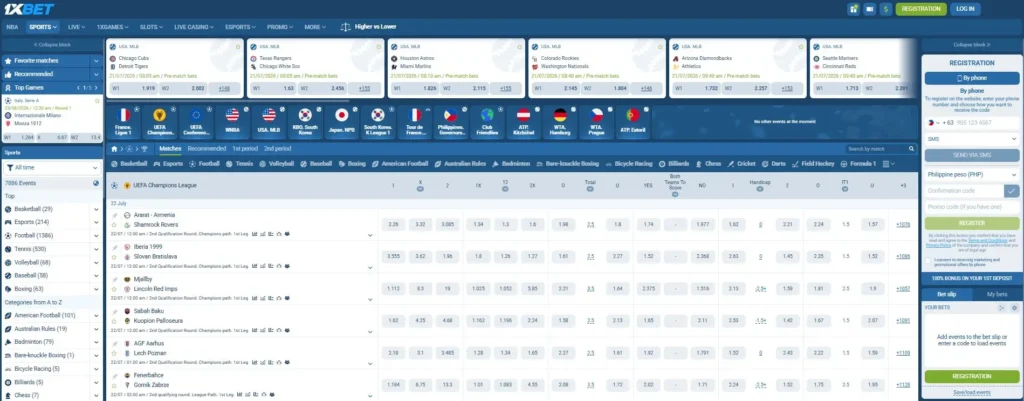
Task: Favorite the Chicago Cubs vs Detroit Tigers card
Action: (238, 47)
